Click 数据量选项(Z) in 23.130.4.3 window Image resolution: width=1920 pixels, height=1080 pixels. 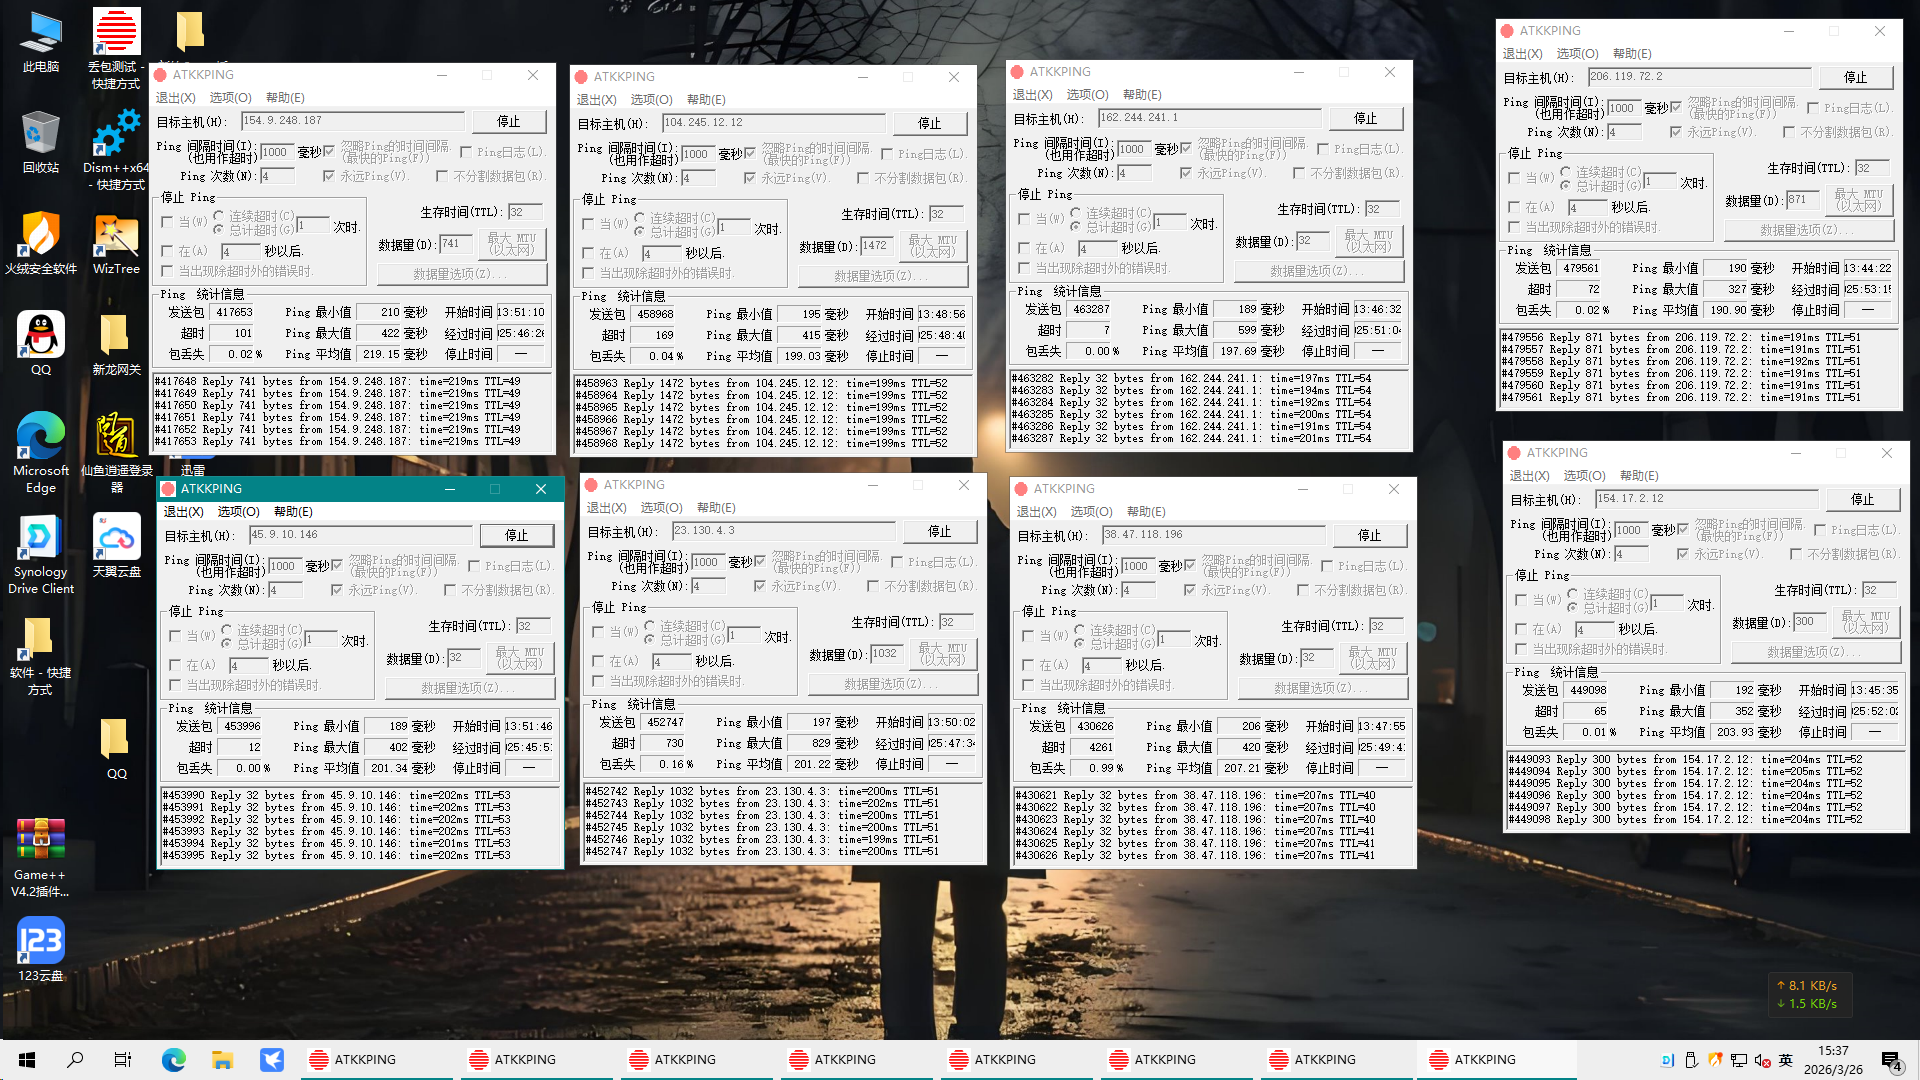pyautogui.click(x=893, y=684)
